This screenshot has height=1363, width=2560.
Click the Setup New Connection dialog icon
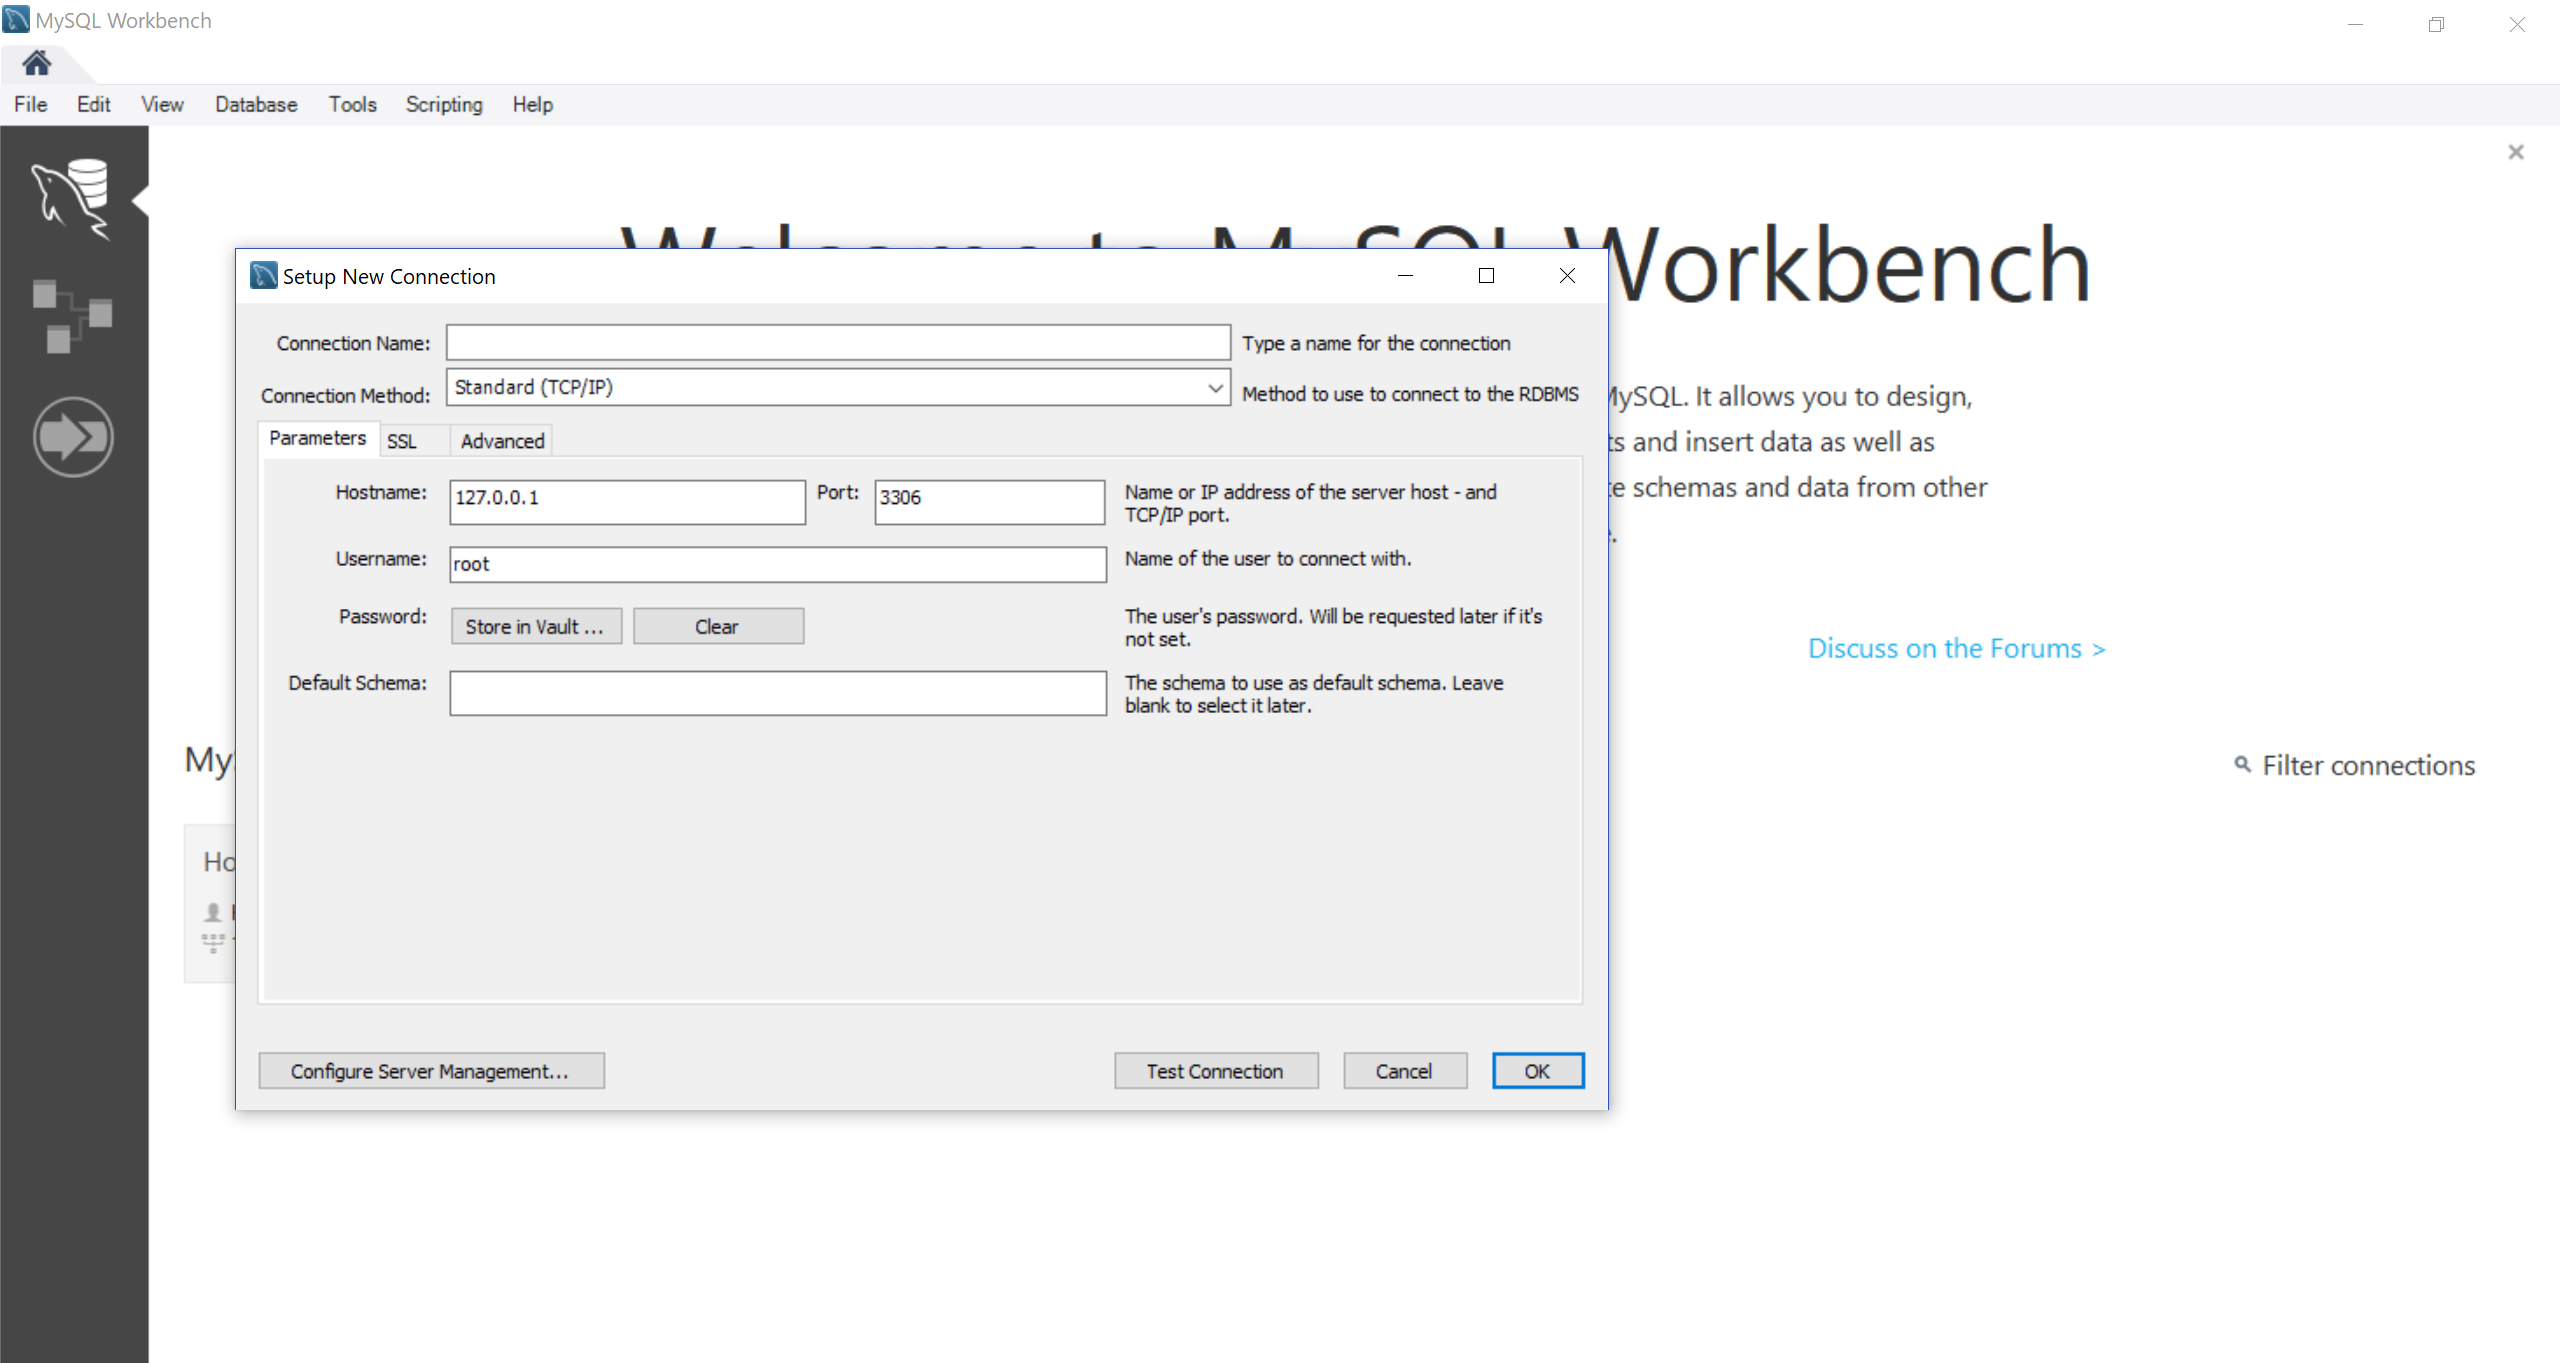coord(263,276)
